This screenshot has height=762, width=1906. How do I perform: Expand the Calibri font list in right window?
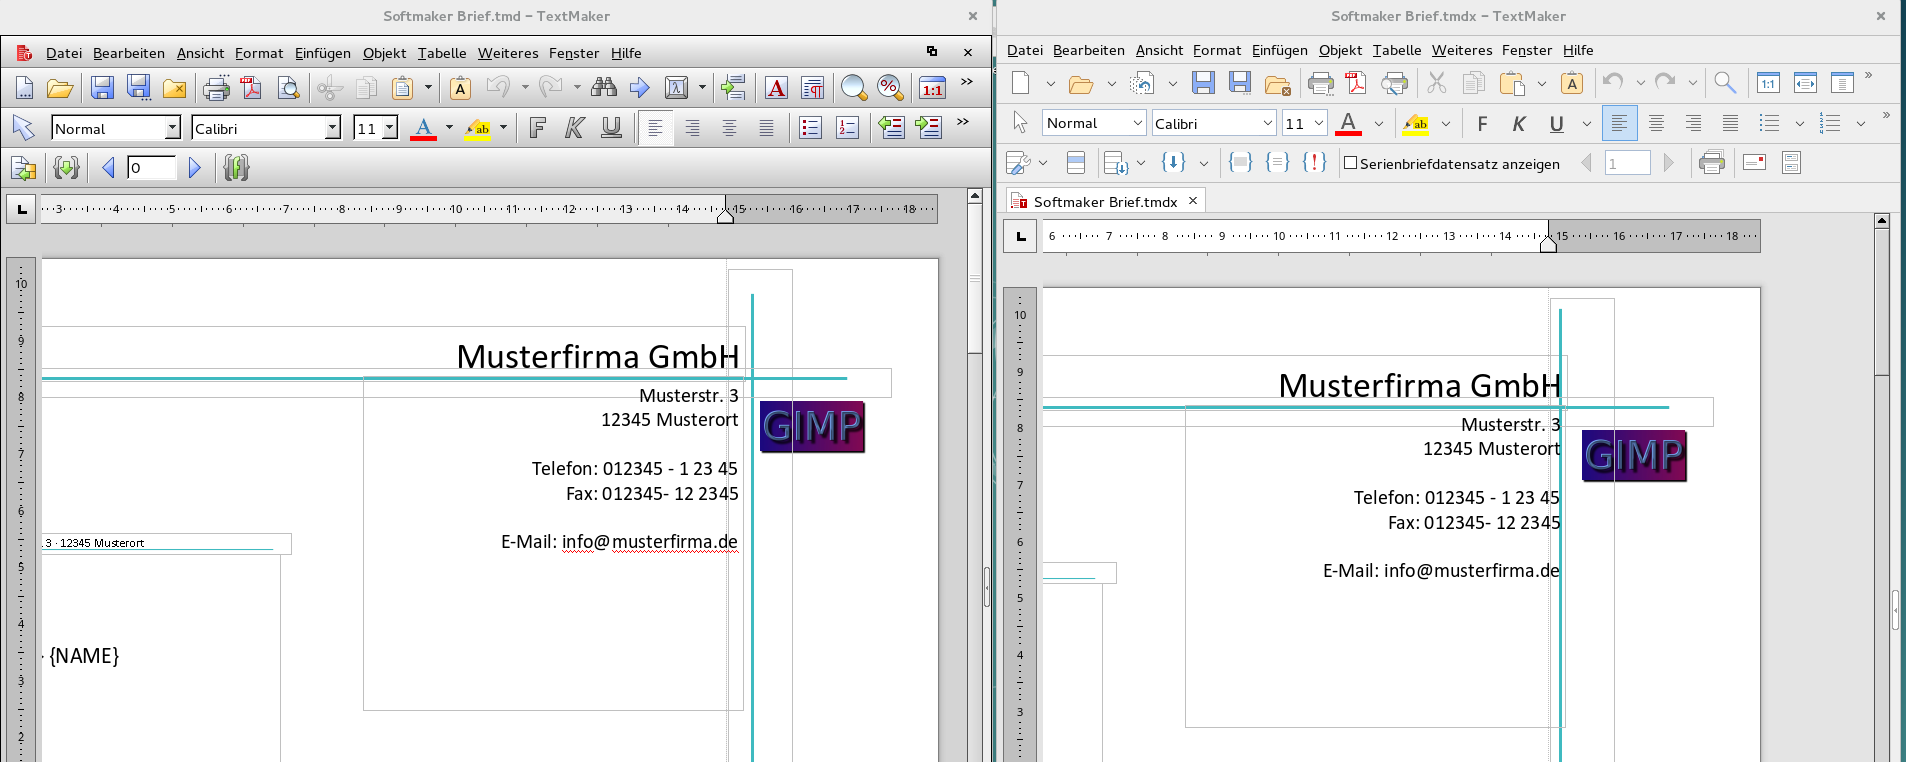pos(1267,123)
